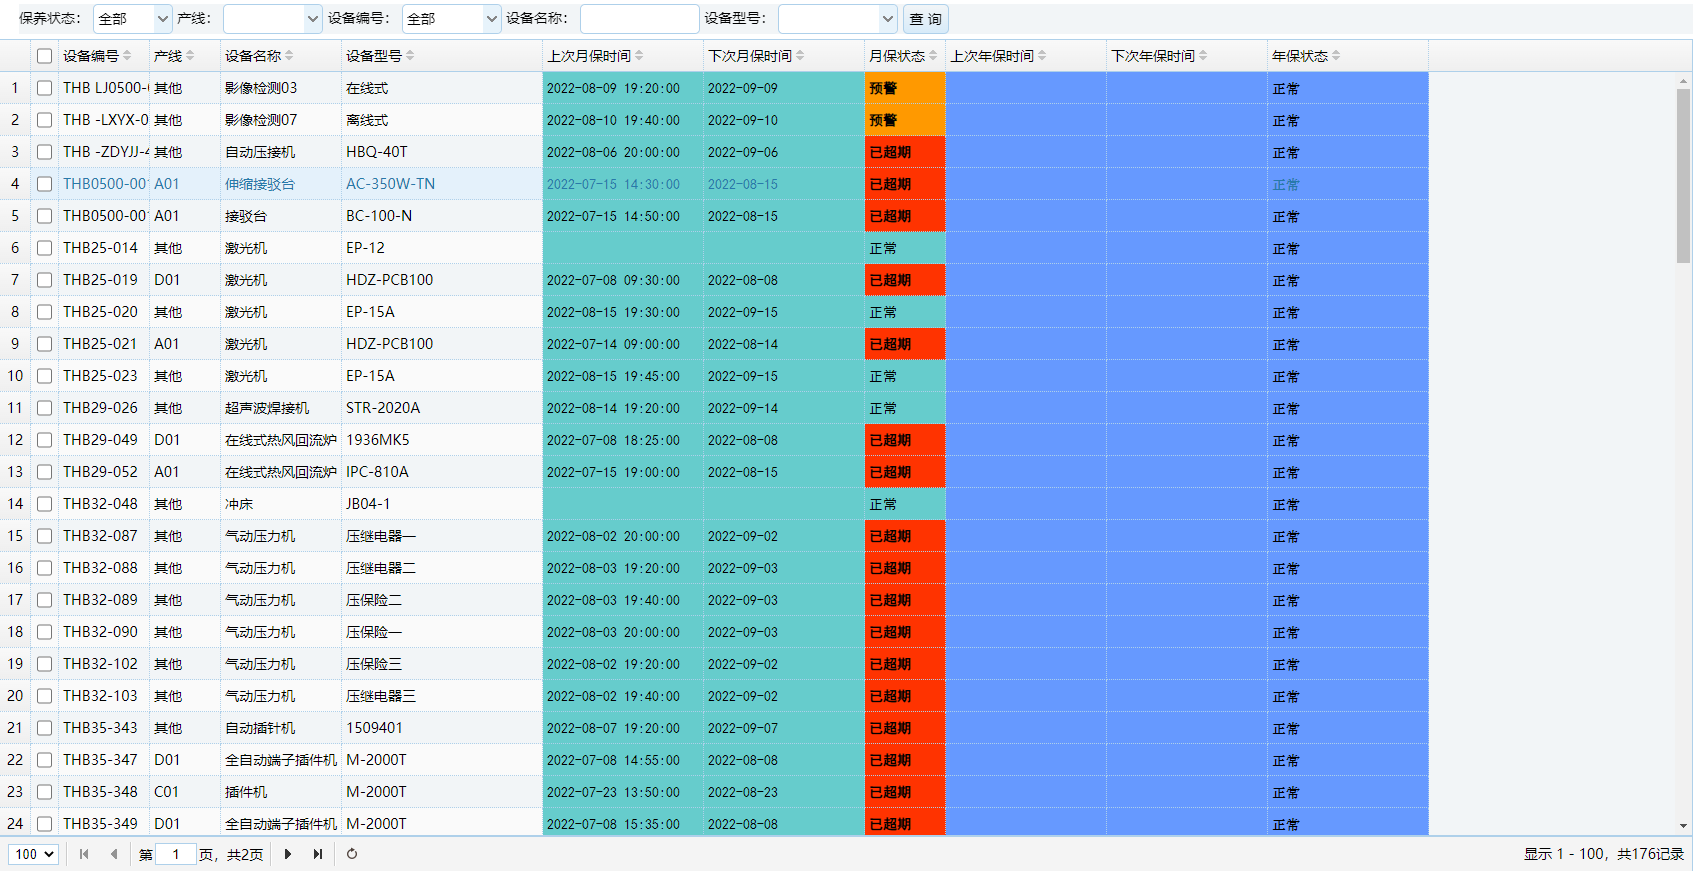This screenshot has height=871, width=1693.
Task: Click equipment name 自动插针机
Action: [x=260, y=728]
